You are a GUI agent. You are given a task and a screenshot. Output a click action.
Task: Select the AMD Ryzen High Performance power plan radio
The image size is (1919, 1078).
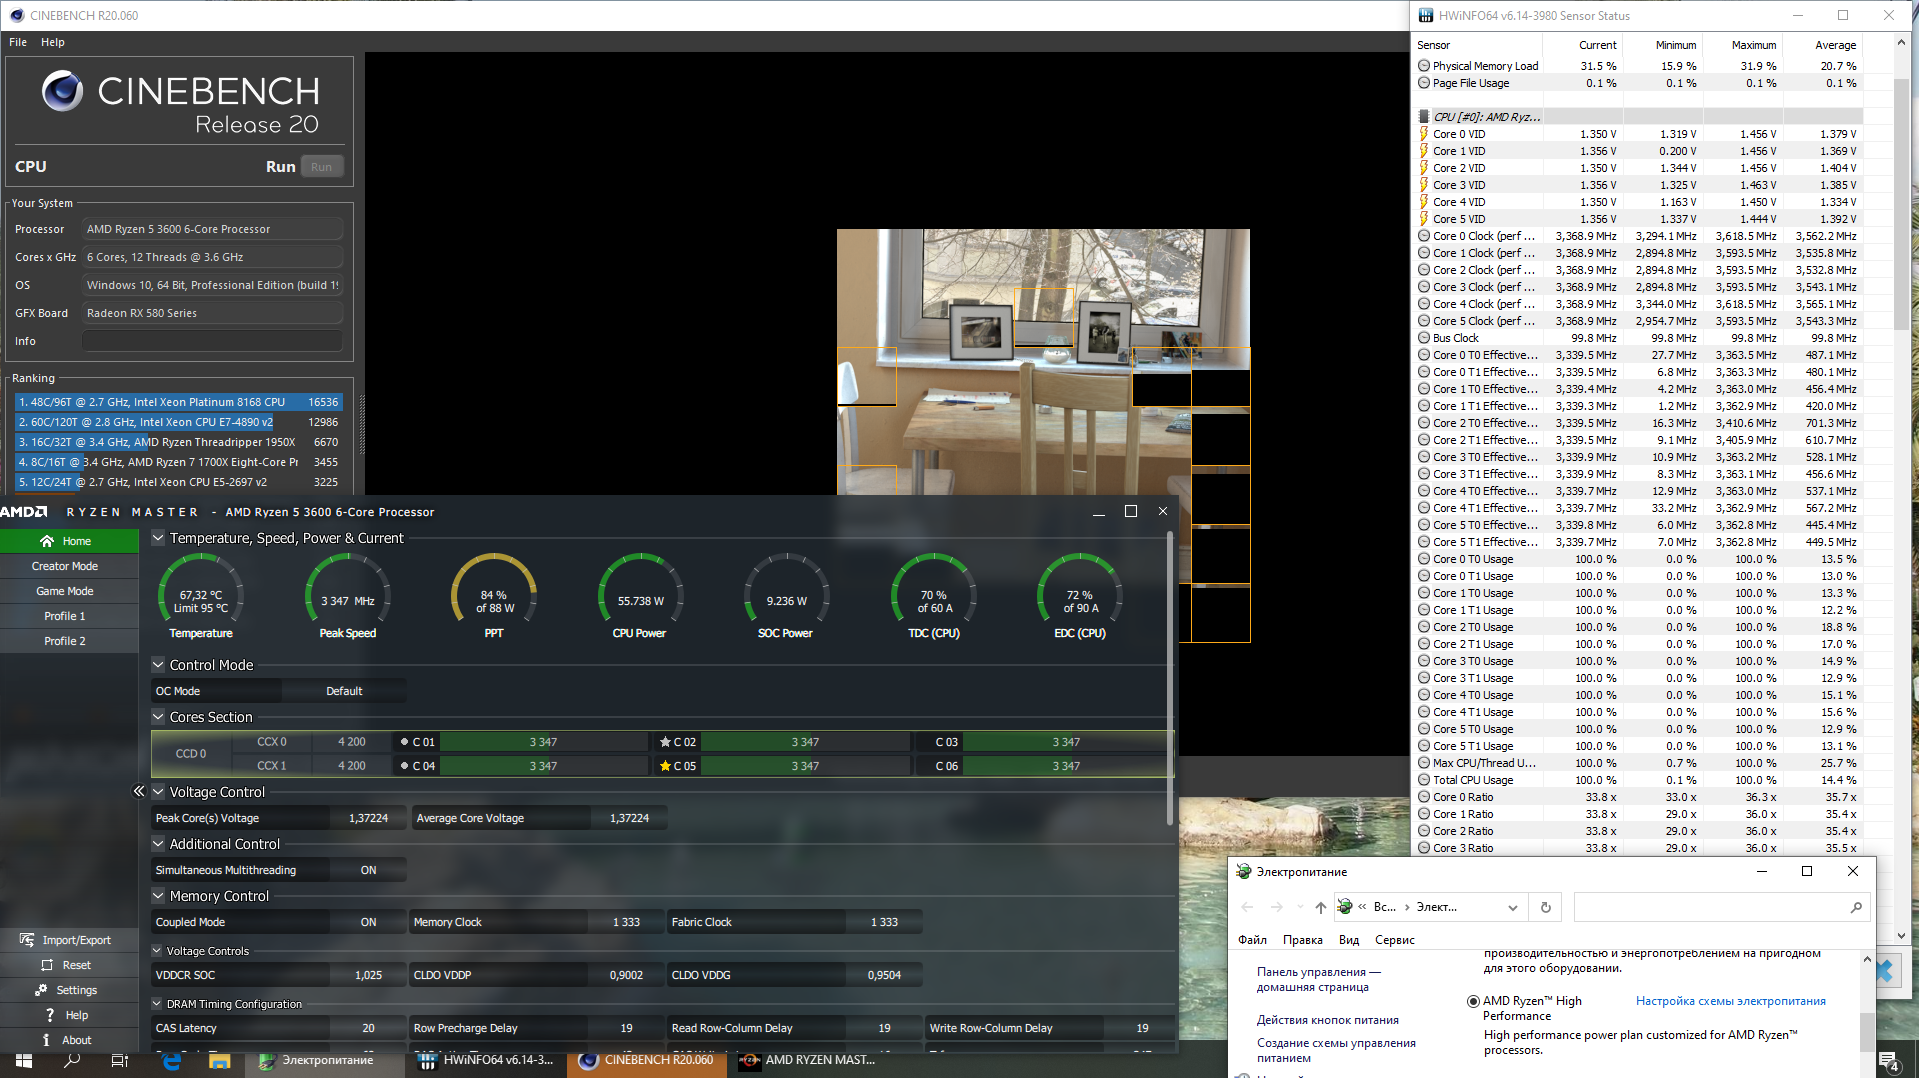[x=1473, y=1001]
